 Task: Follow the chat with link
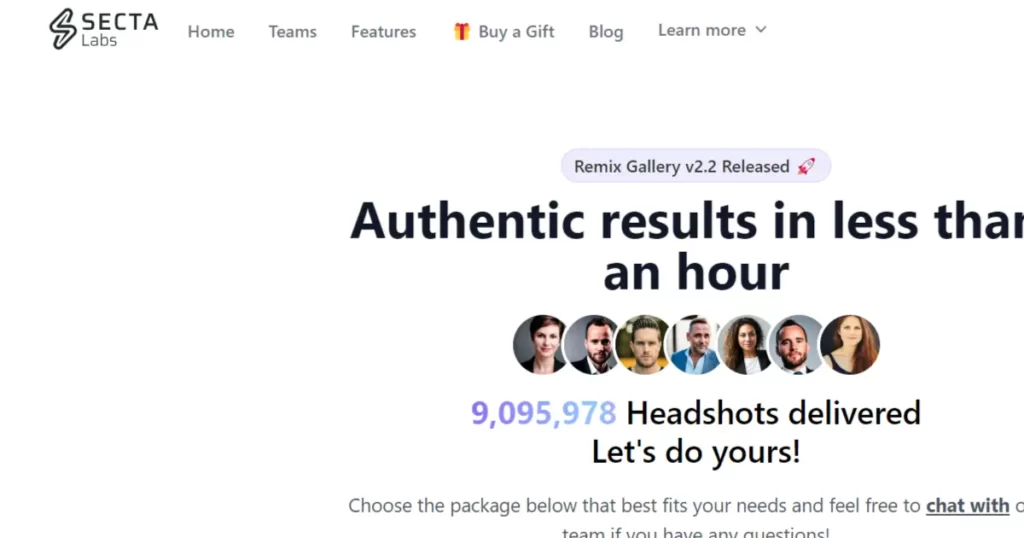[967, 505]
